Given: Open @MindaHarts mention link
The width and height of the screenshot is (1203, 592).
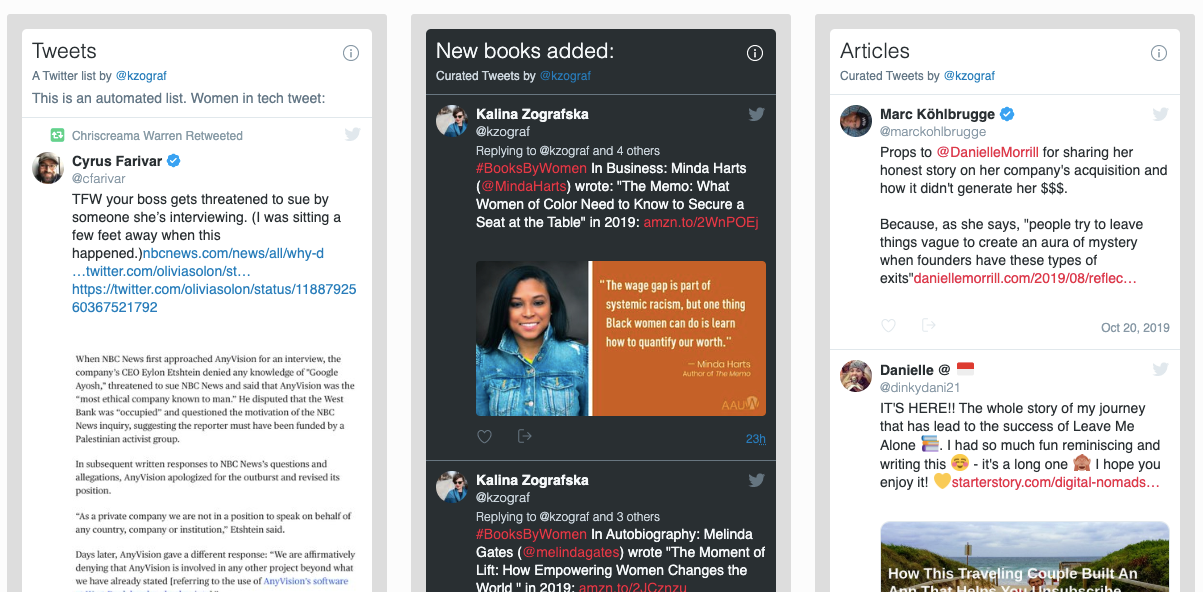Looking at the screenshot, I should point(525,186).
